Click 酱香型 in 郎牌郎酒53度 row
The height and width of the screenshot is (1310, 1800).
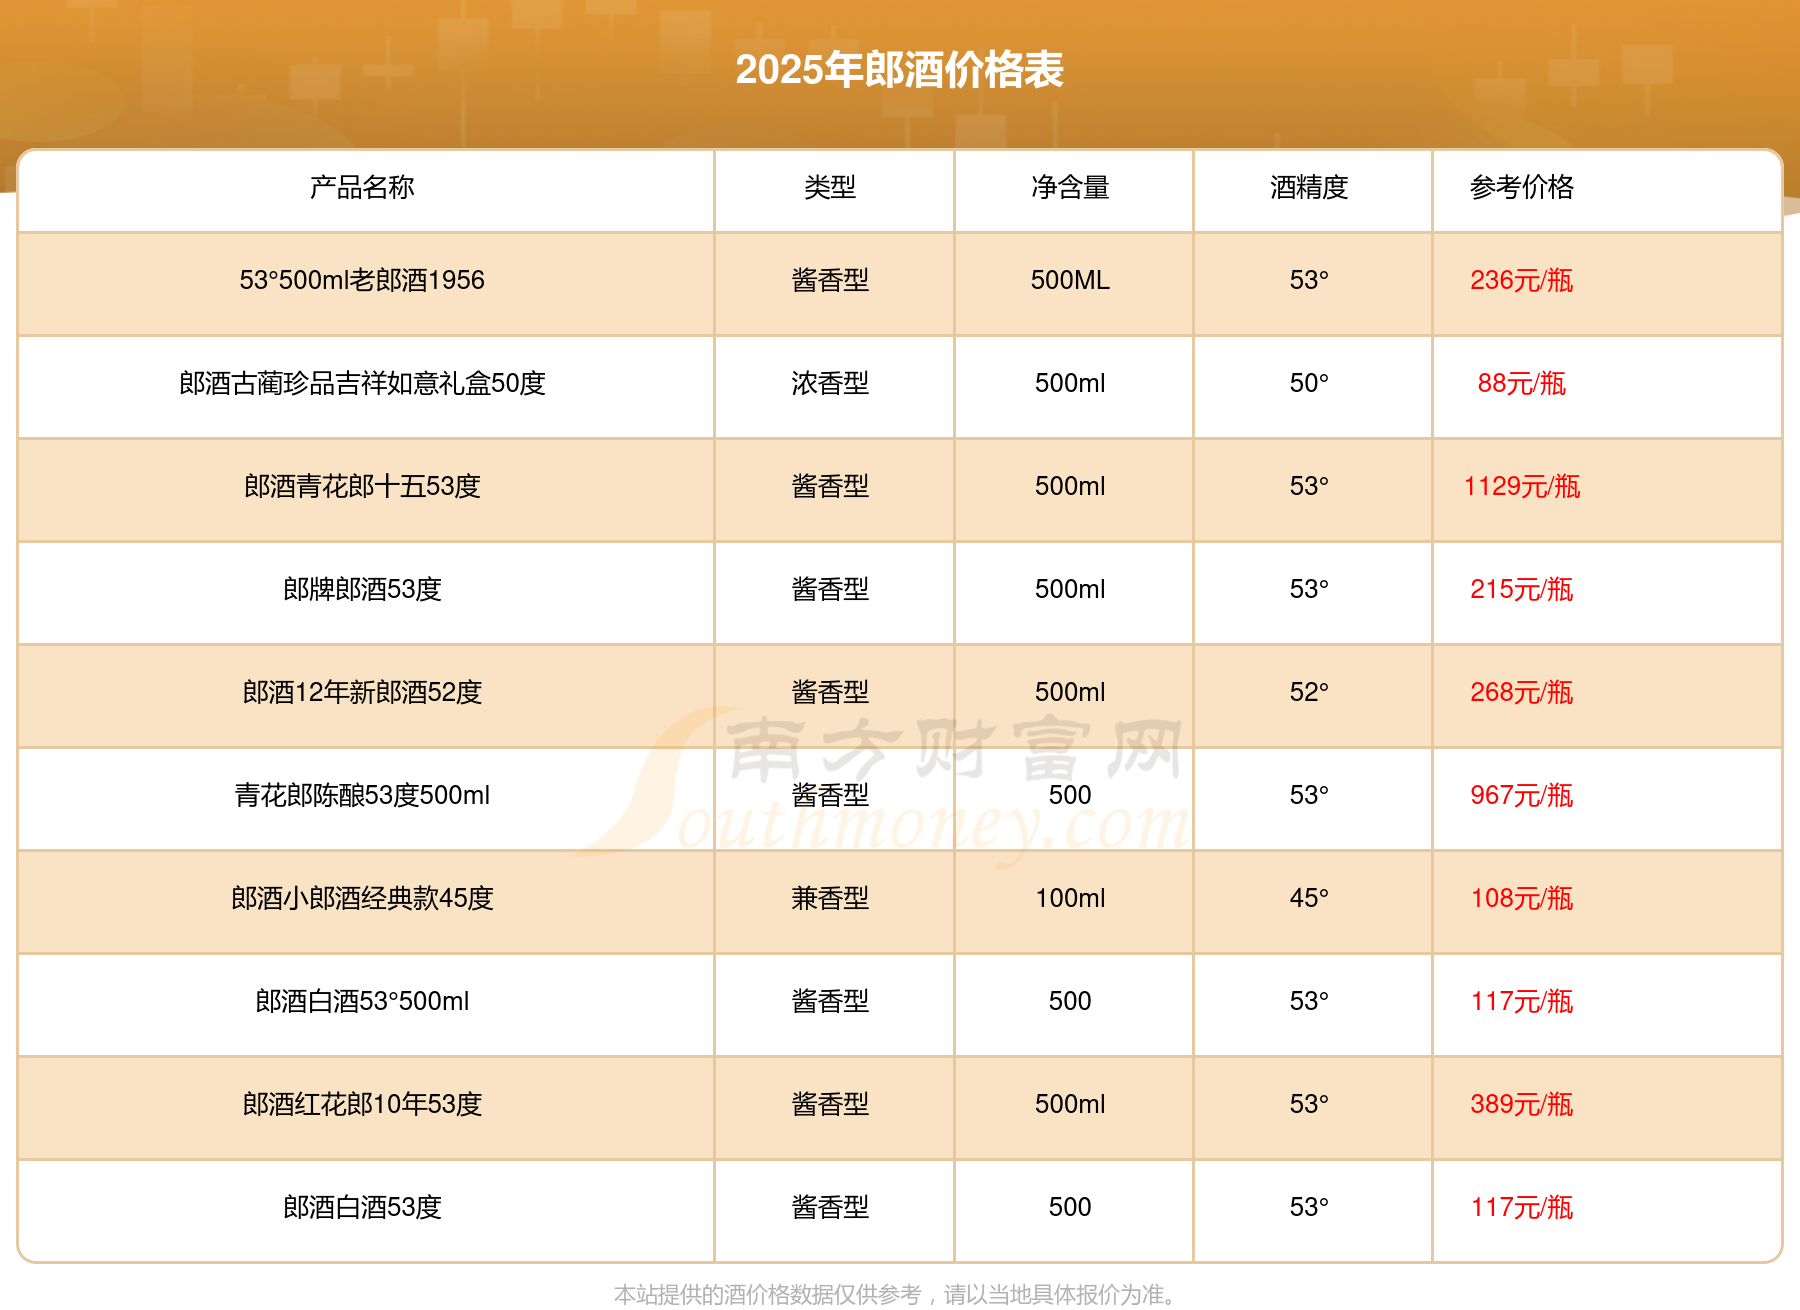pos(830,589)
